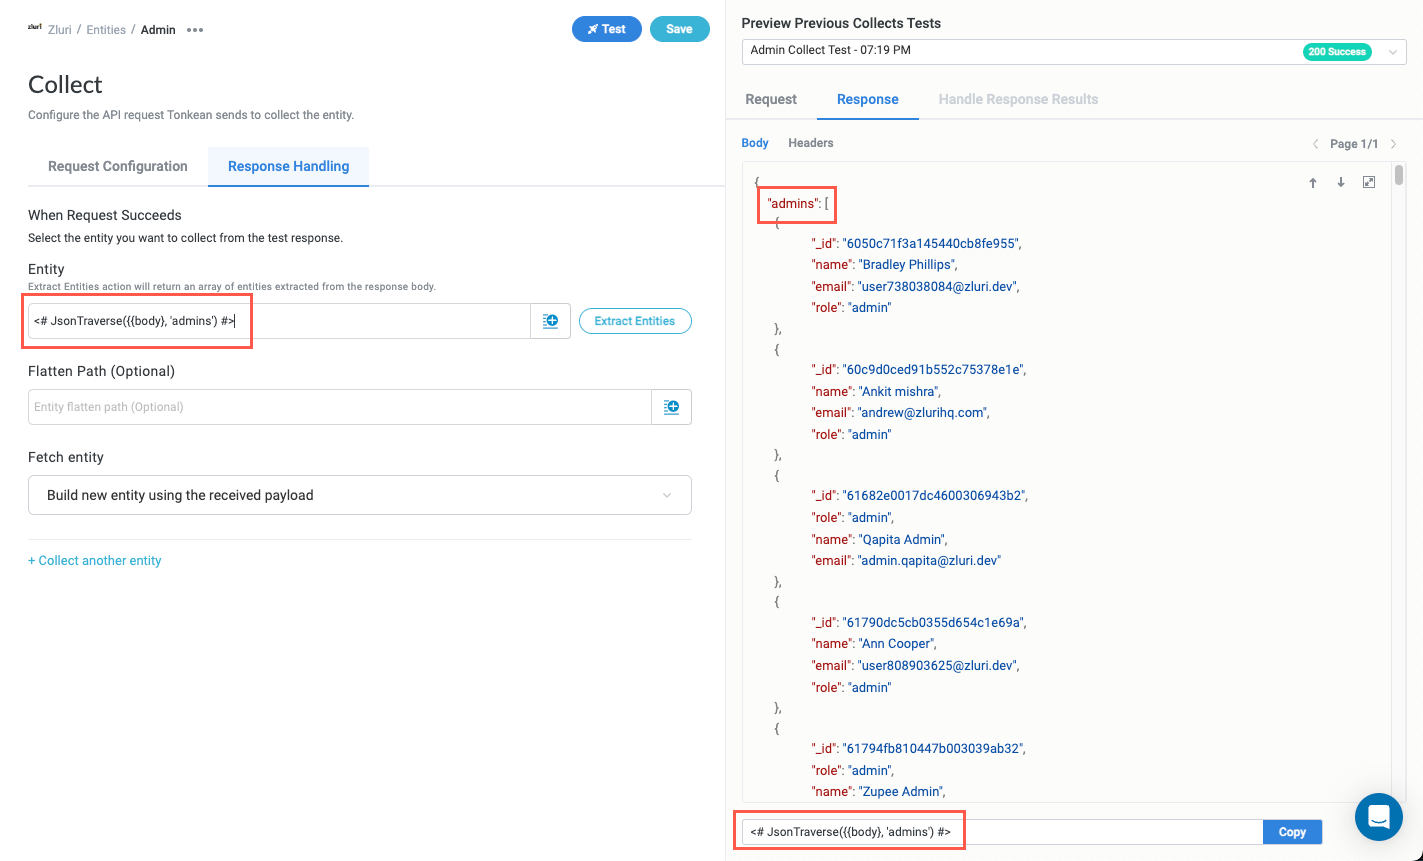Open the chat support bubble

(x=1378, y=817)
